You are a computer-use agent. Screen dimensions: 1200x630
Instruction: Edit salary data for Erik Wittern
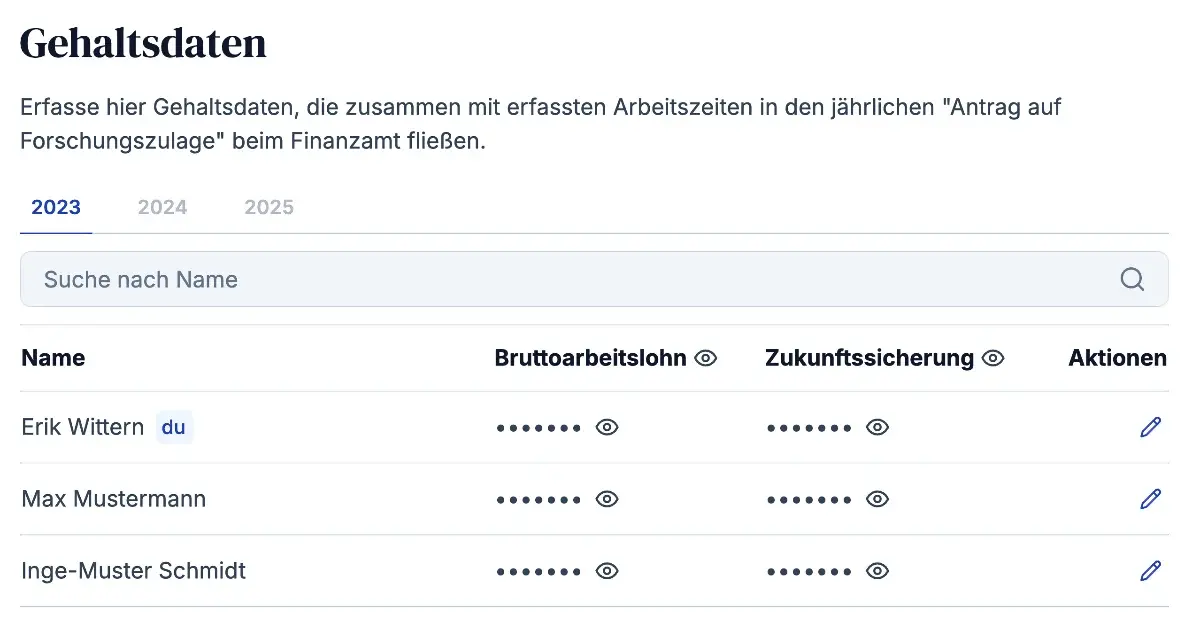tap(1151, 427)
